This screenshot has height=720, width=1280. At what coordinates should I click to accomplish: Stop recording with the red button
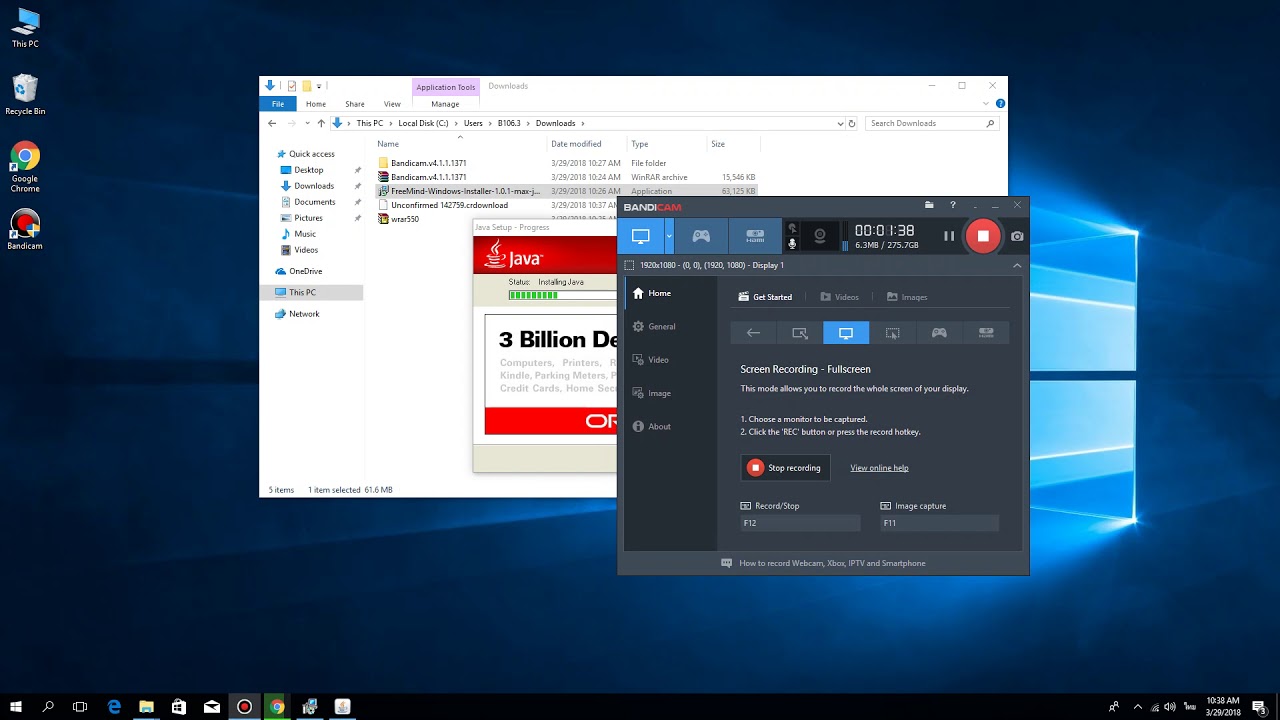983,236
